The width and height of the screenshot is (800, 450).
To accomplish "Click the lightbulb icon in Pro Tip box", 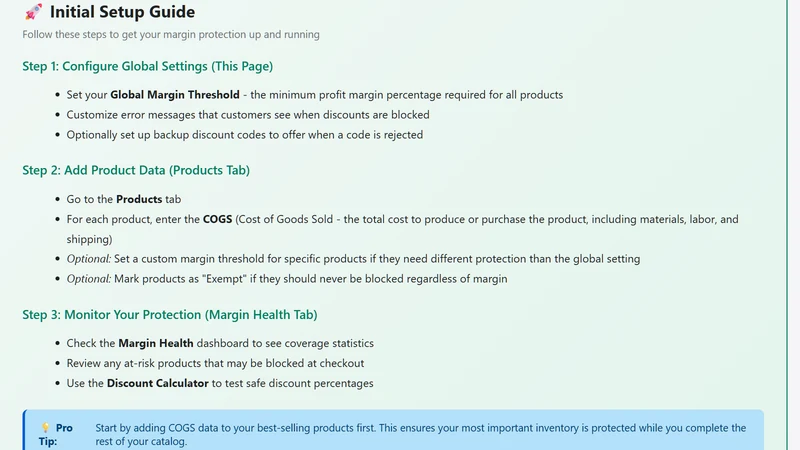I will tap(45, 427).
